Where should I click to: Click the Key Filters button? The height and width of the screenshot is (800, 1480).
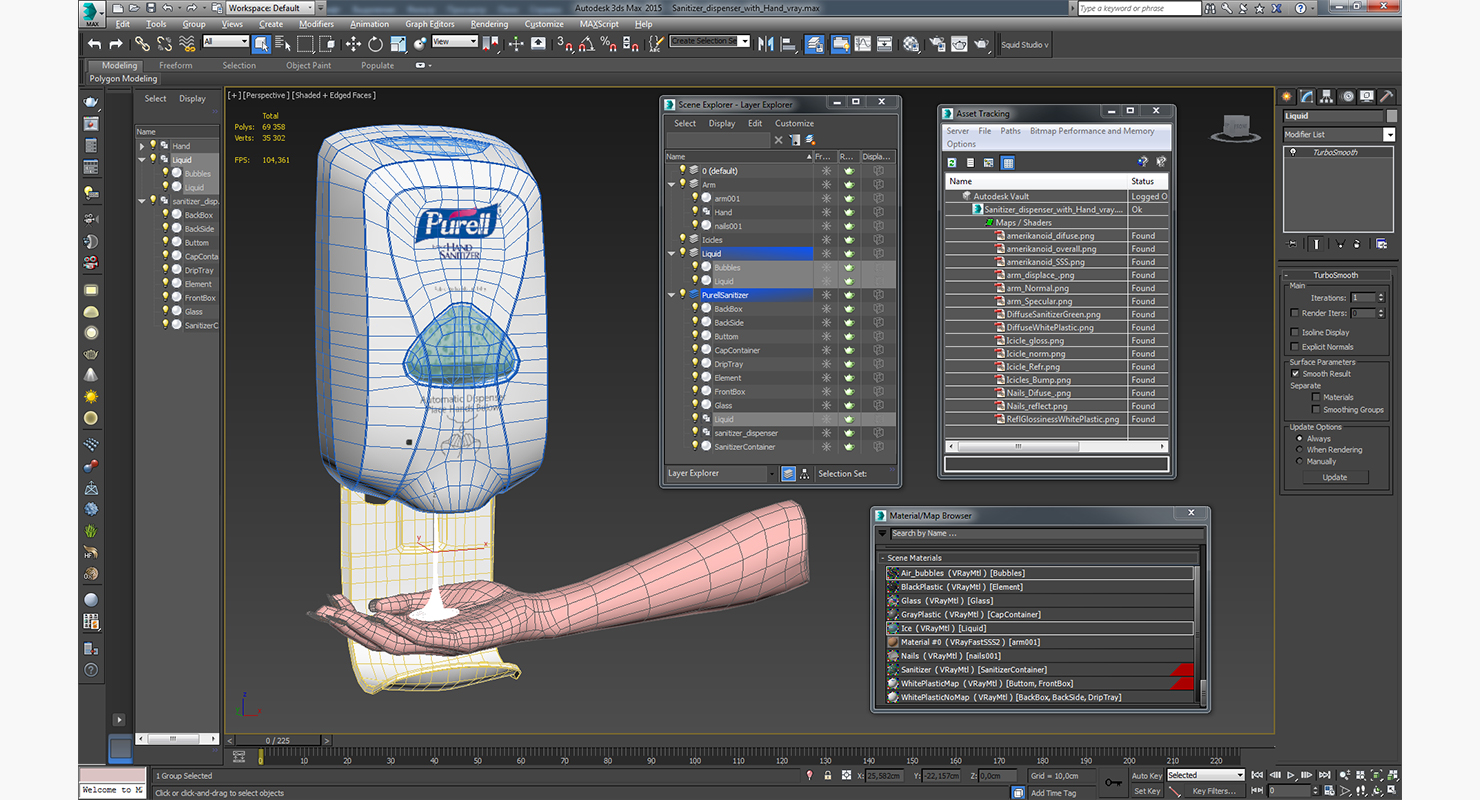click(1215, 791)
